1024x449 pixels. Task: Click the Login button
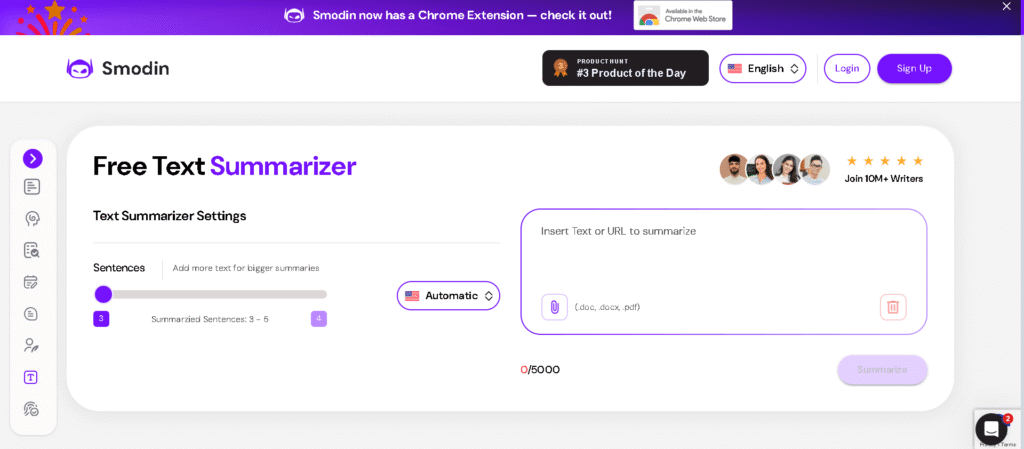[846, 68]
